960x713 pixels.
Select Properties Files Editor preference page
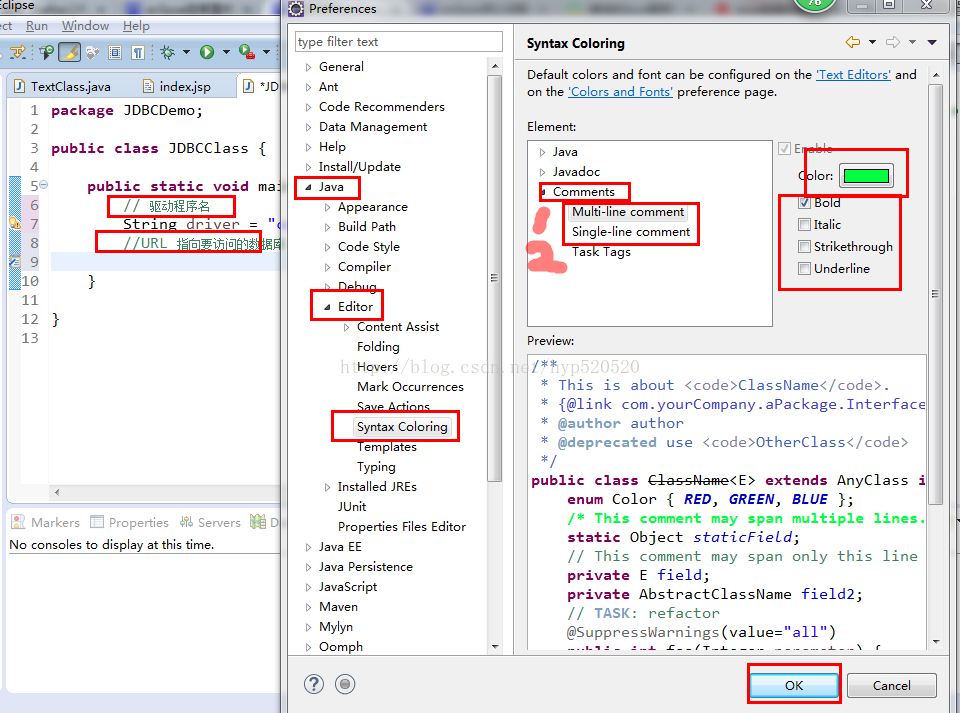[402, 526]
